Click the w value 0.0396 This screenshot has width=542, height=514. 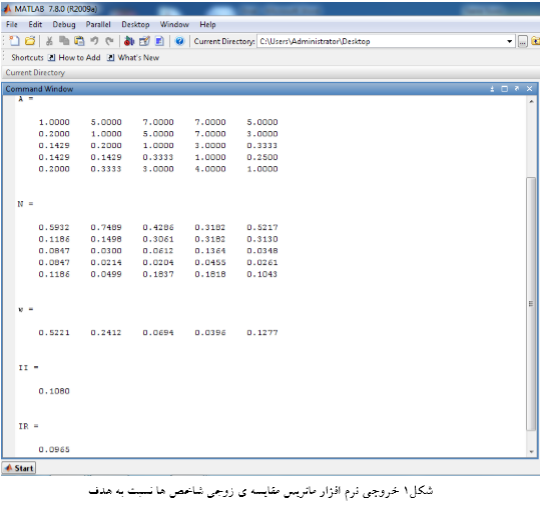point(210,333)
